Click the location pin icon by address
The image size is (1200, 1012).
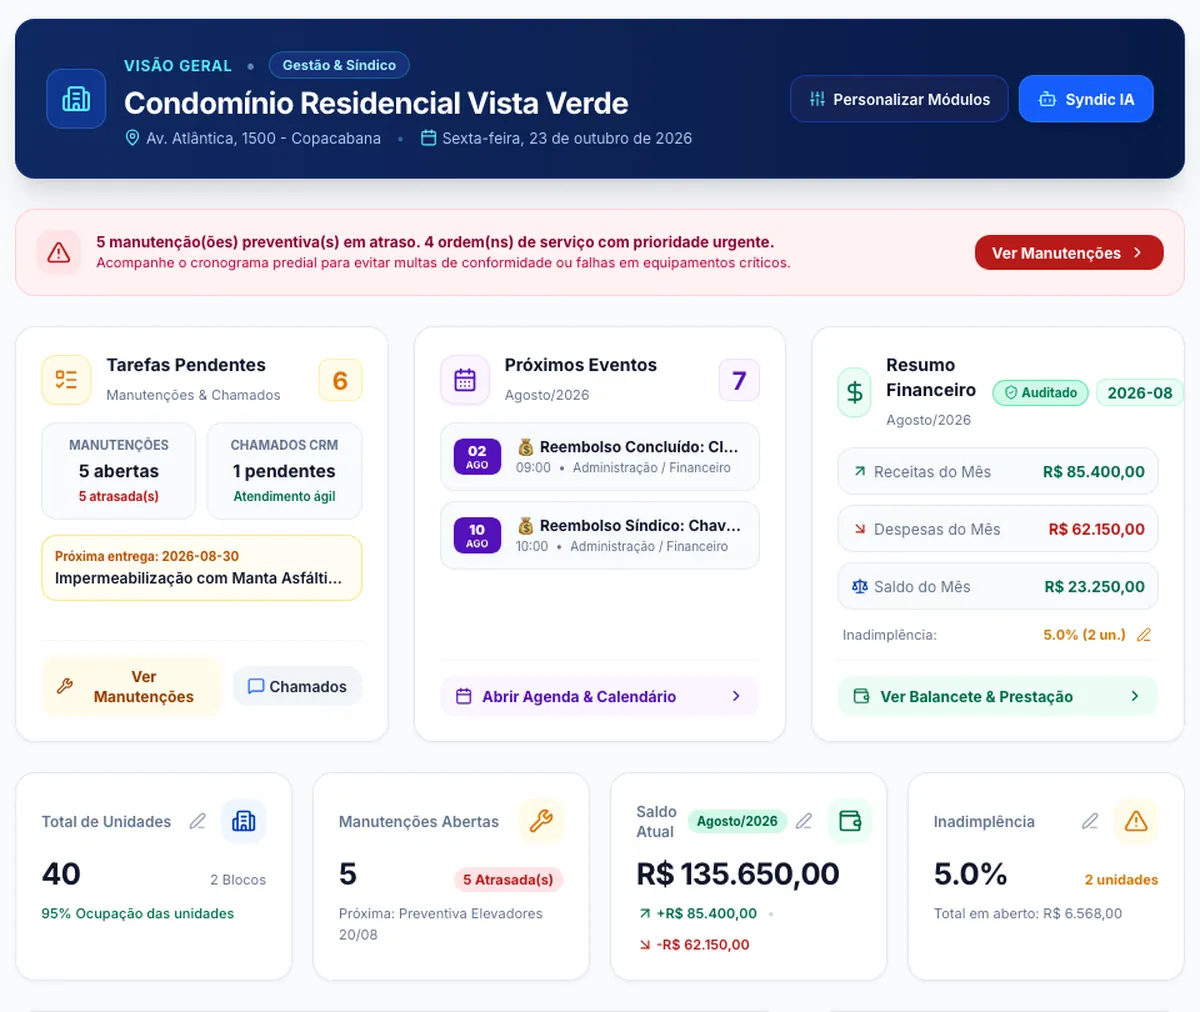click(x=132, y=138)
